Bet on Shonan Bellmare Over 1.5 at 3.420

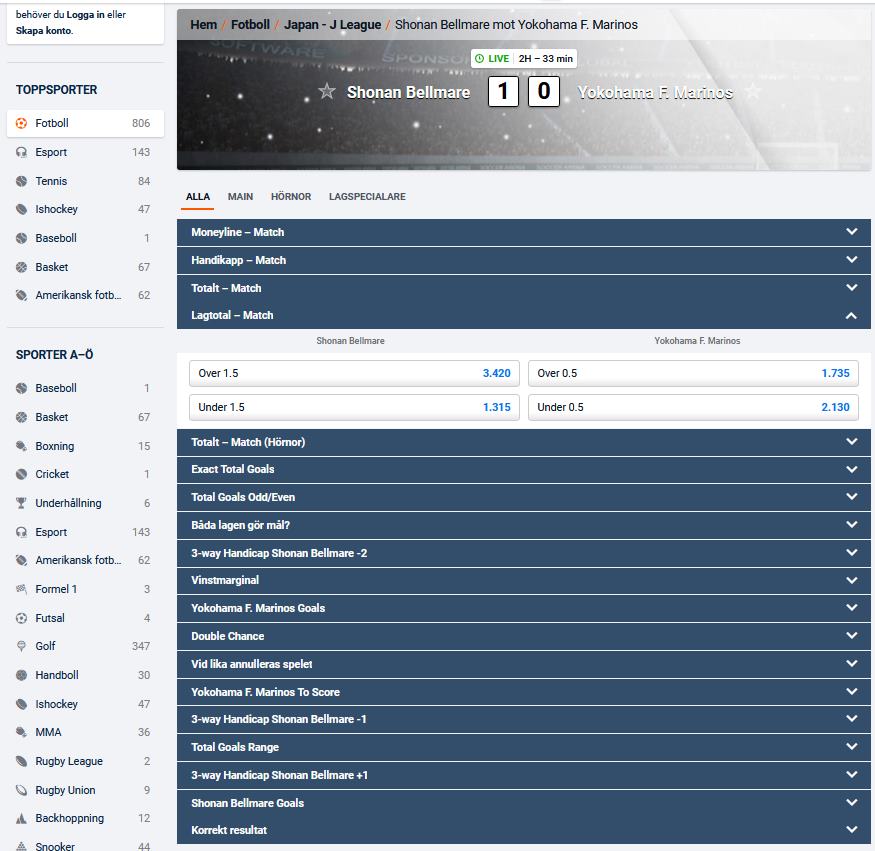(x=354, y=373)
